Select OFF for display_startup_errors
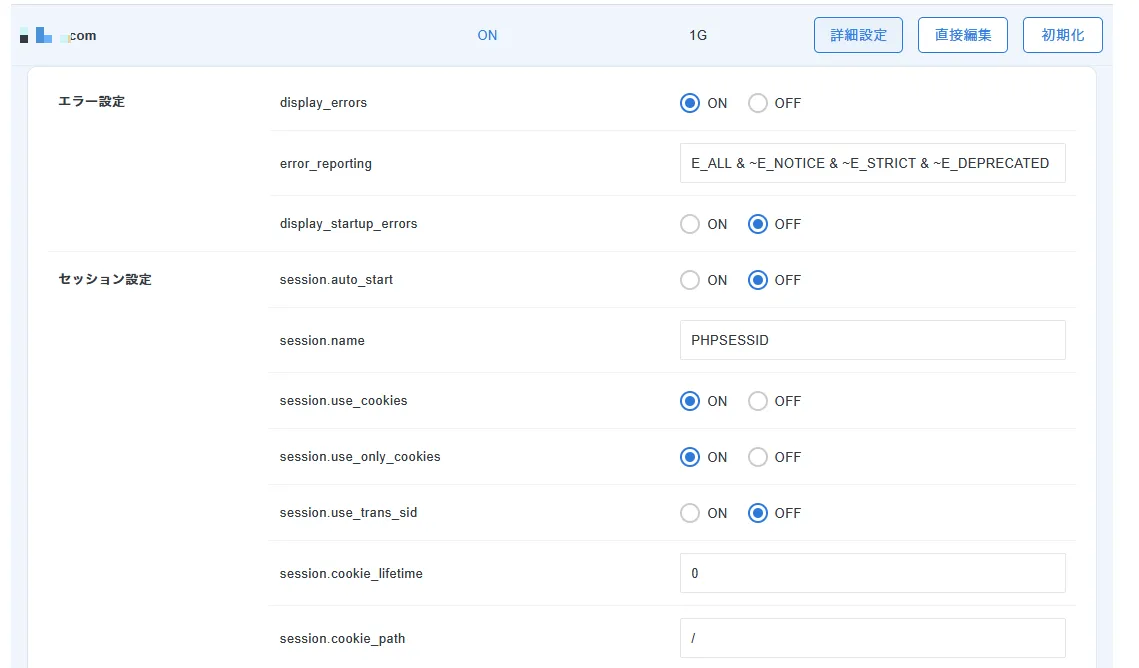This screenshot has height=668, width=1139. 758,224
